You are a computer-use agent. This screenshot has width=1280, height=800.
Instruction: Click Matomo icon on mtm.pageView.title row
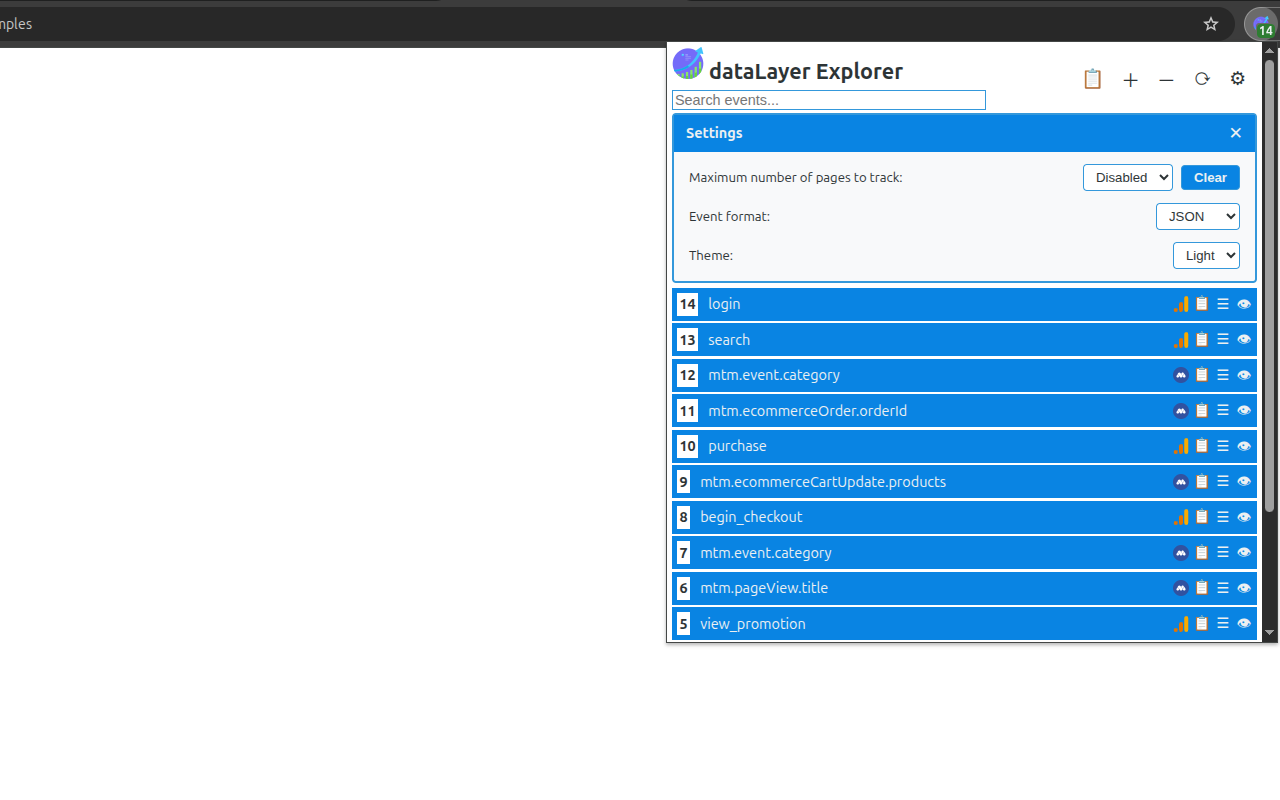pyautogui.click(x=1181, y=588)
